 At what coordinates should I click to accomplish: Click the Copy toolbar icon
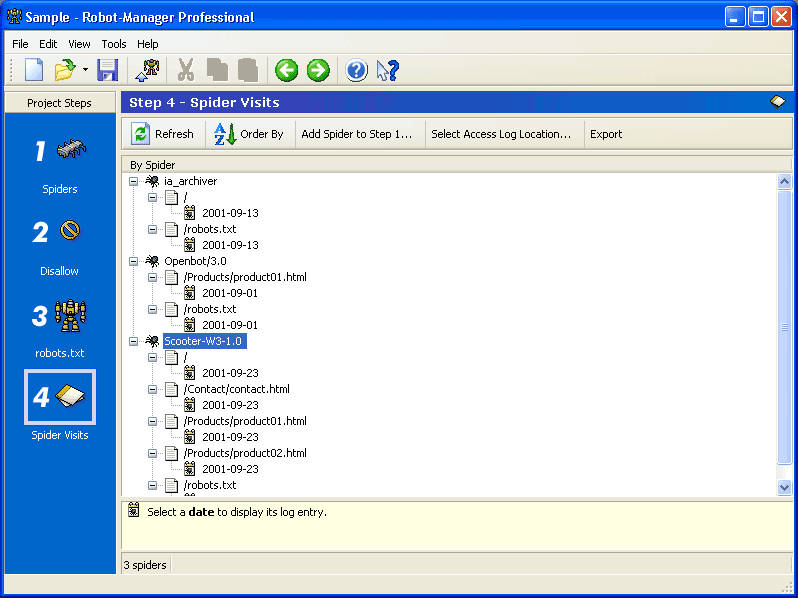point(217,70)
